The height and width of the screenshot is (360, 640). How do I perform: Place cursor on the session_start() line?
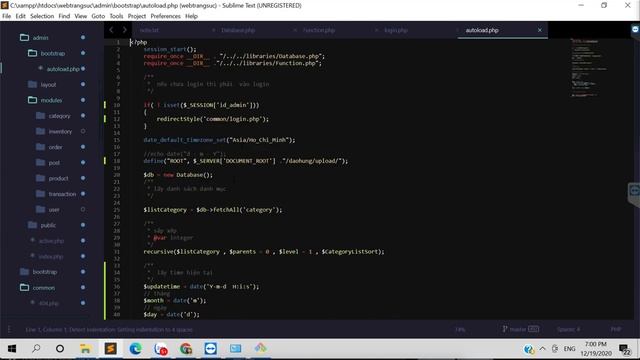tap(170, 49)
